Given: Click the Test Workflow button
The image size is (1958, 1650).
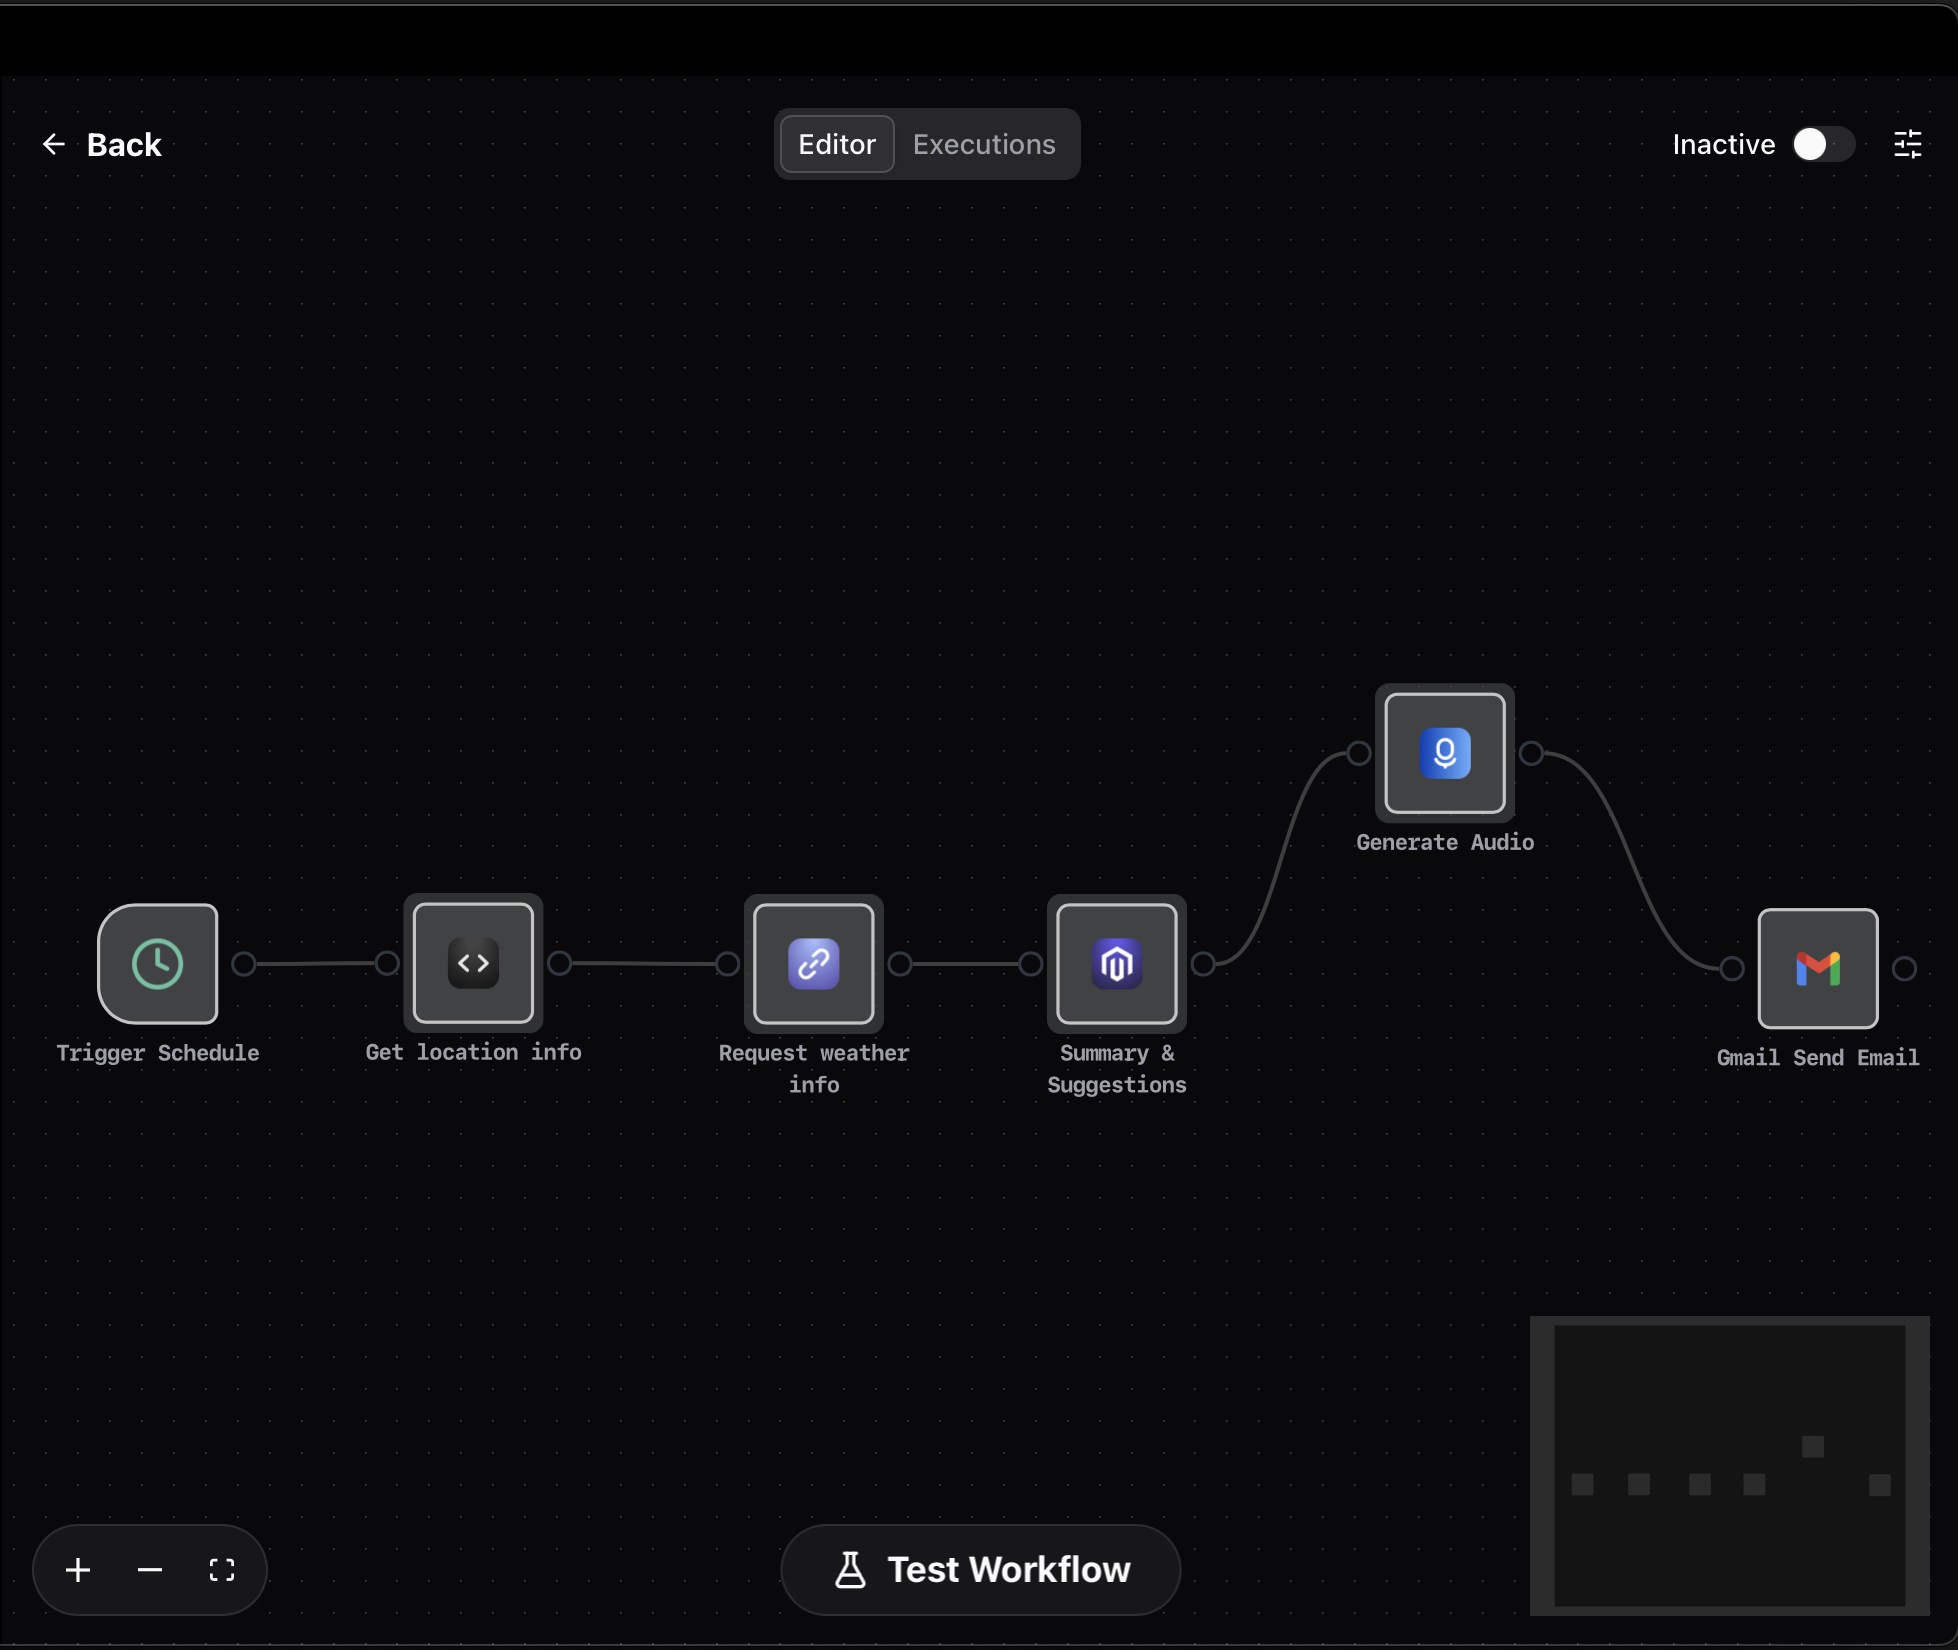Looking at the screenshot, I should point(981,1570).
